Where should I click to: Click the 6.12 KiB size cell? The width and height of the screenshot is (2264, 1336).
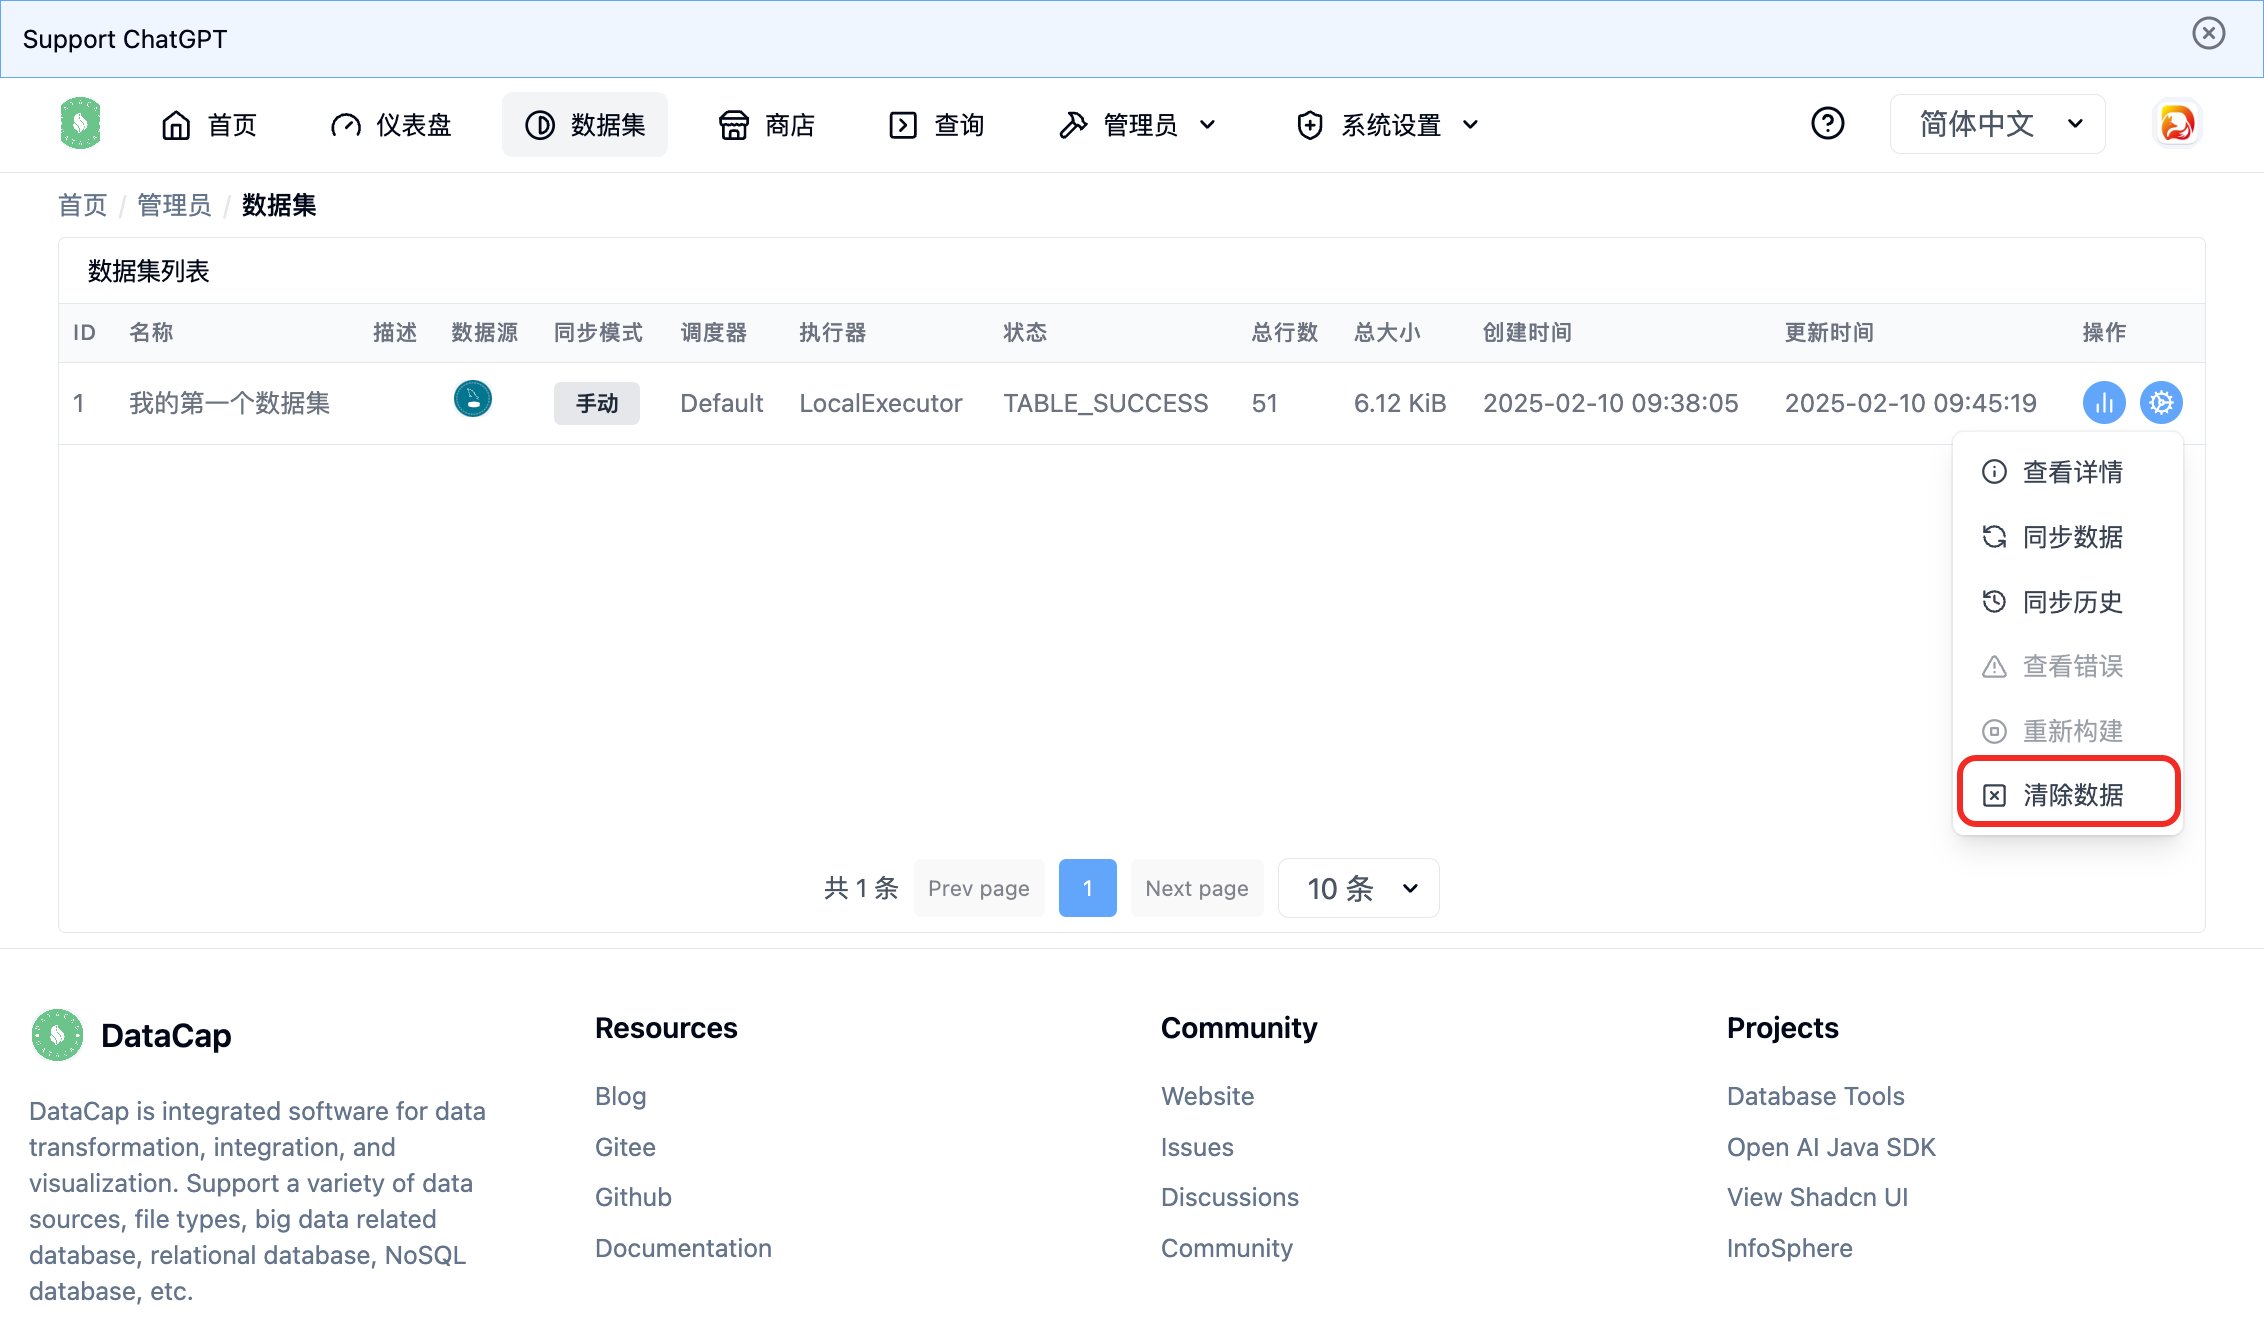[1400, 403]
